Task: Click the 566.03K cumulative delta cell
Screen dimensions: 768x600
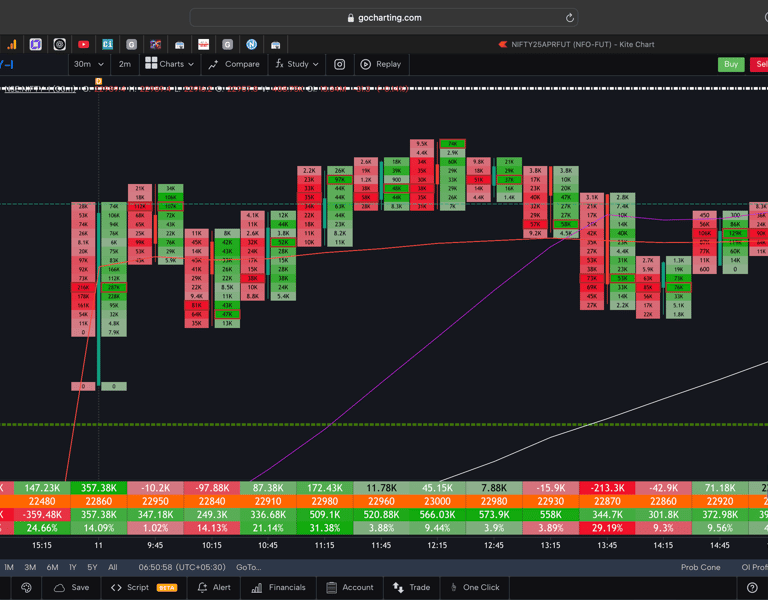Action: [437, 515]
